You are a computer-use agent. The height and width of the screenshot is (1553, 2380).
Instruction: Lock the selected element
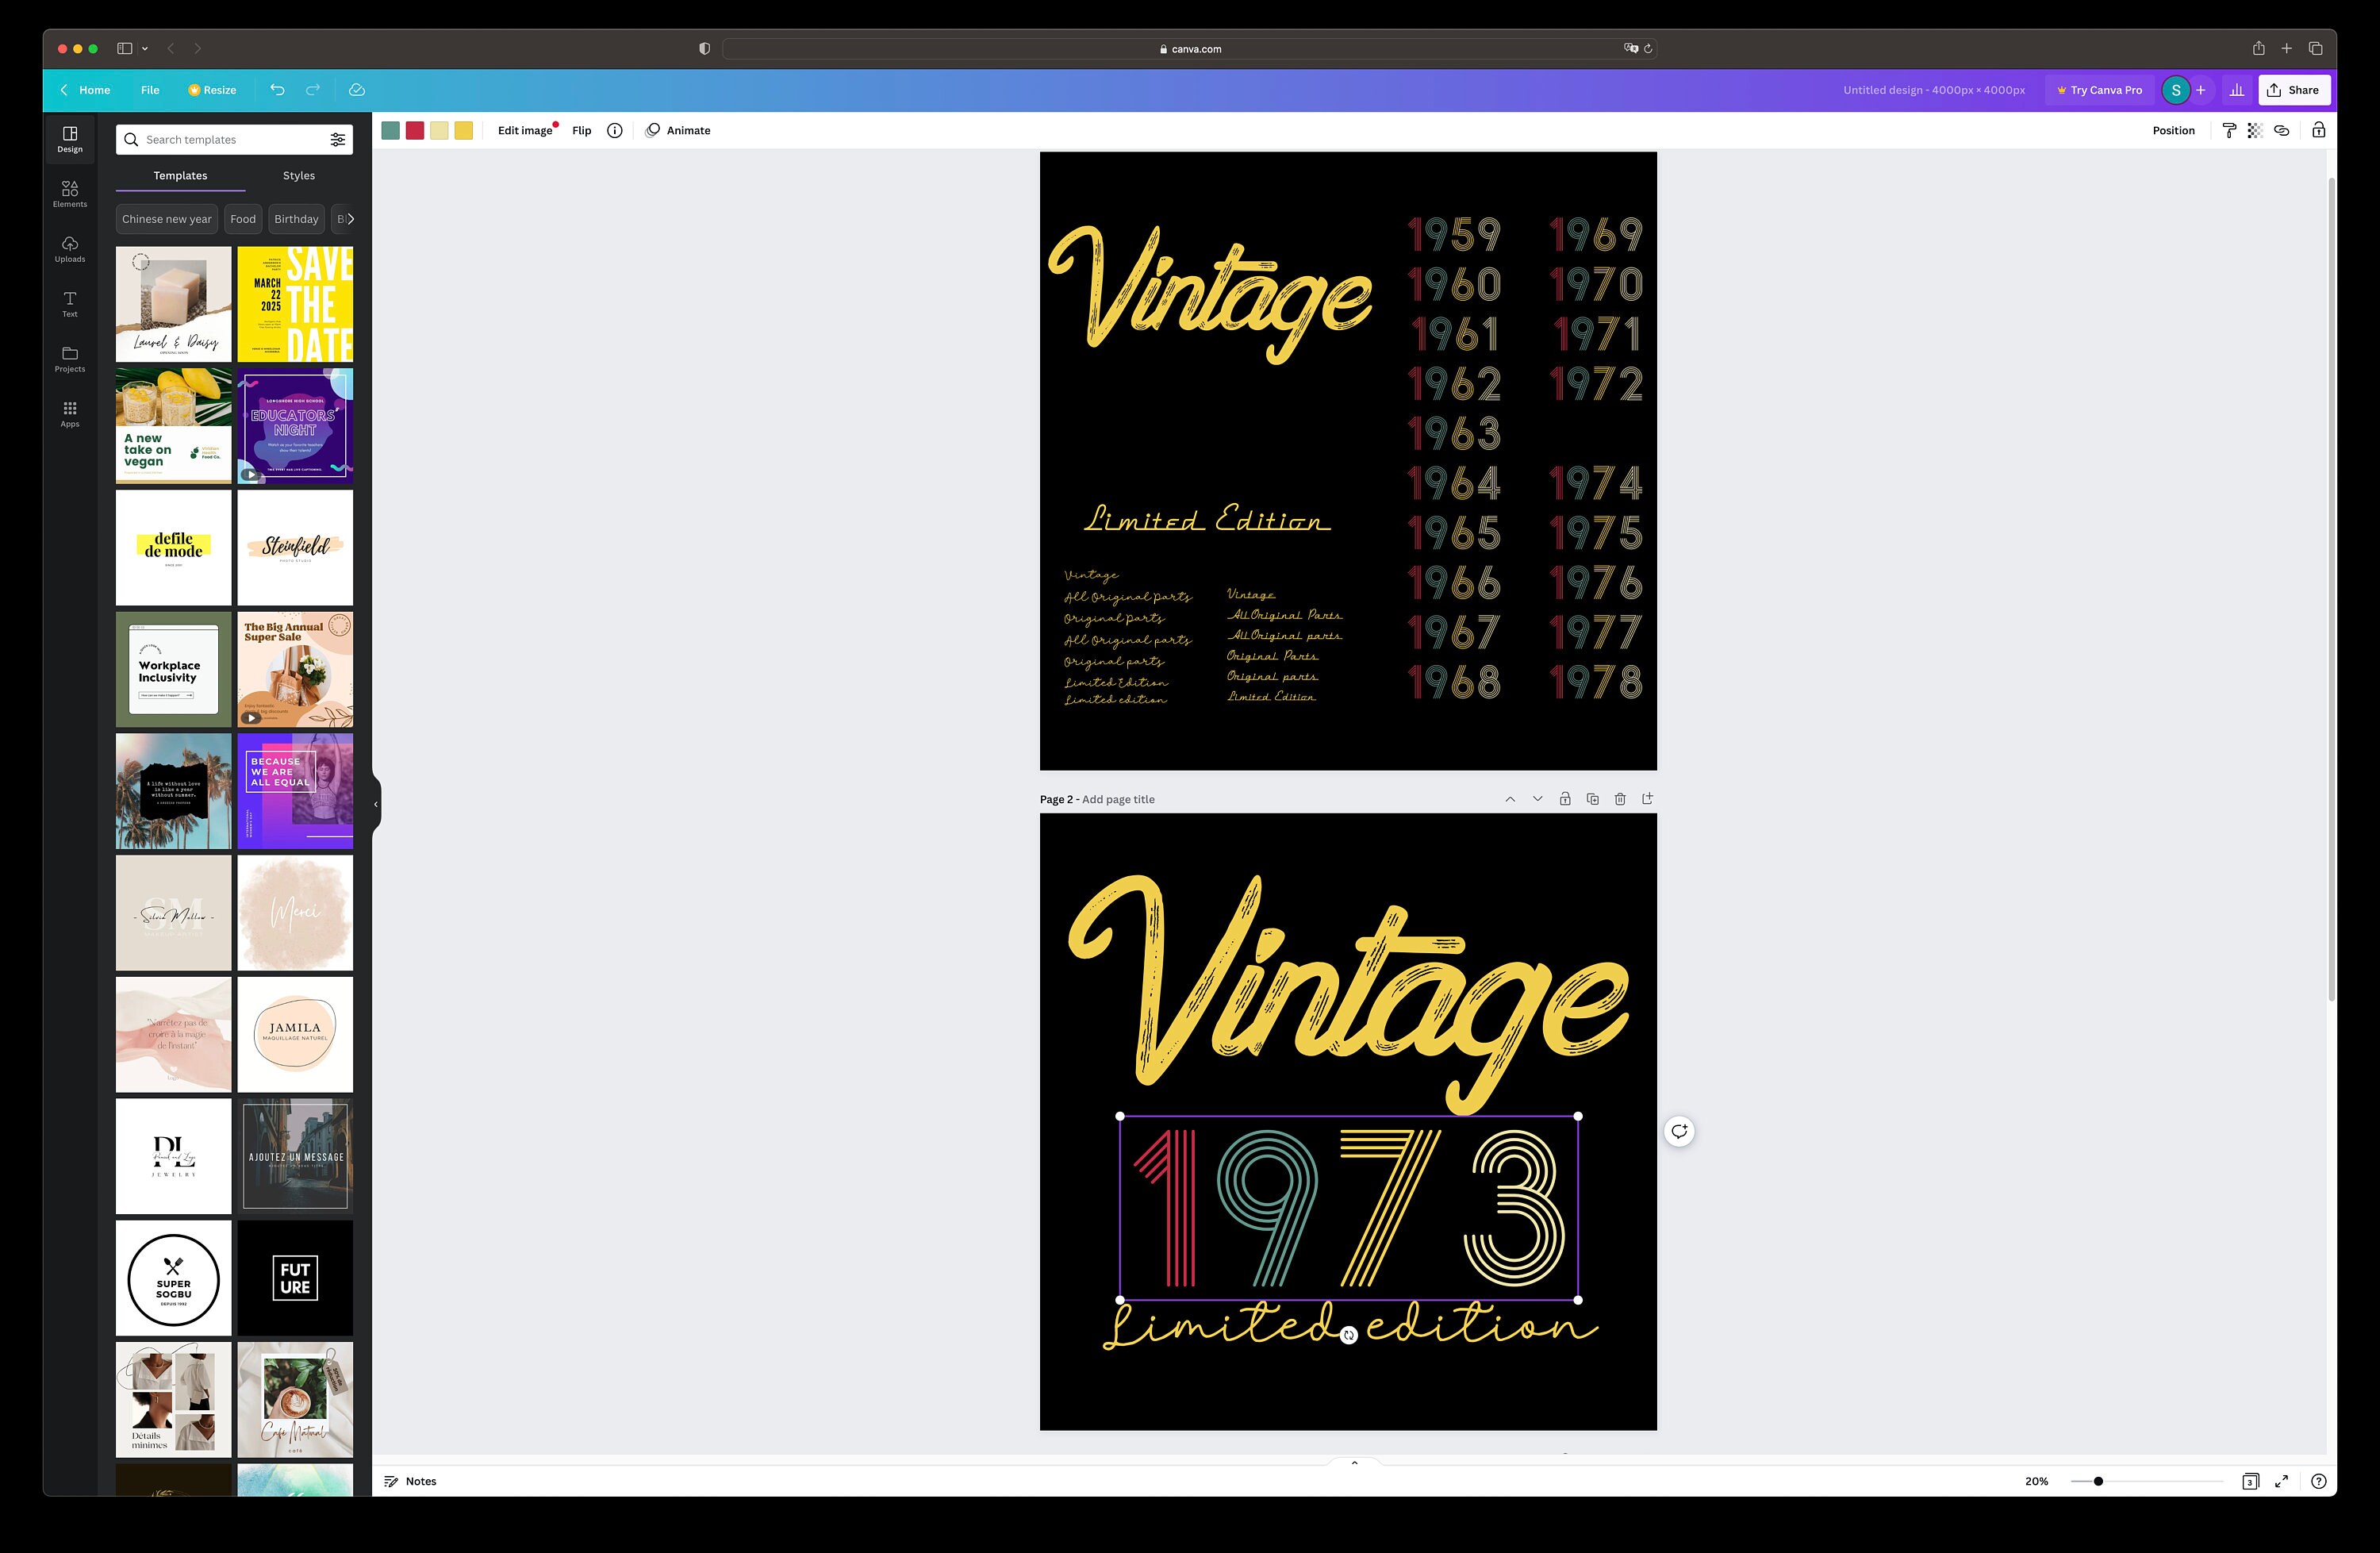point(2319,130)
